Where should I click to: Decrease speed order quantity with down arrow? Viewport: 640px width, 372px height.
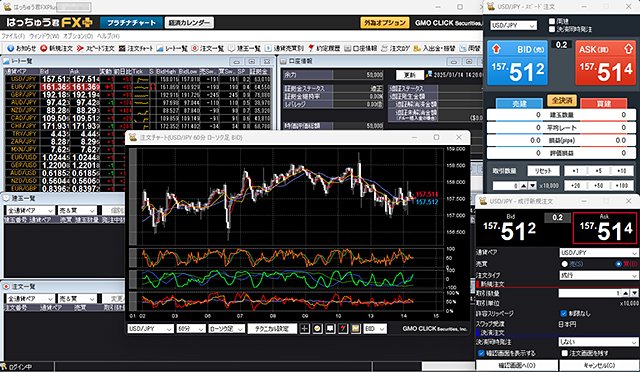click(x=532, y=186)
